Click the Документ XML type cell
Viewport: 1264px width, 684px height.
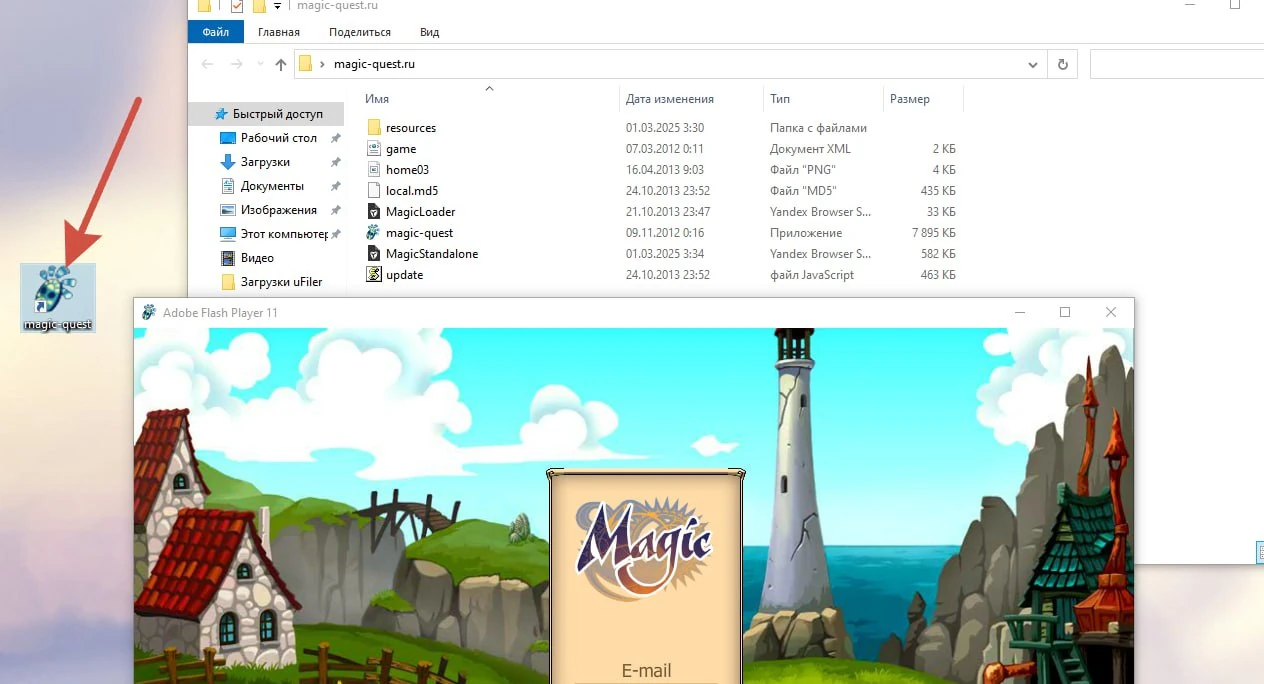pyautogui.click(x=810, y=149)
